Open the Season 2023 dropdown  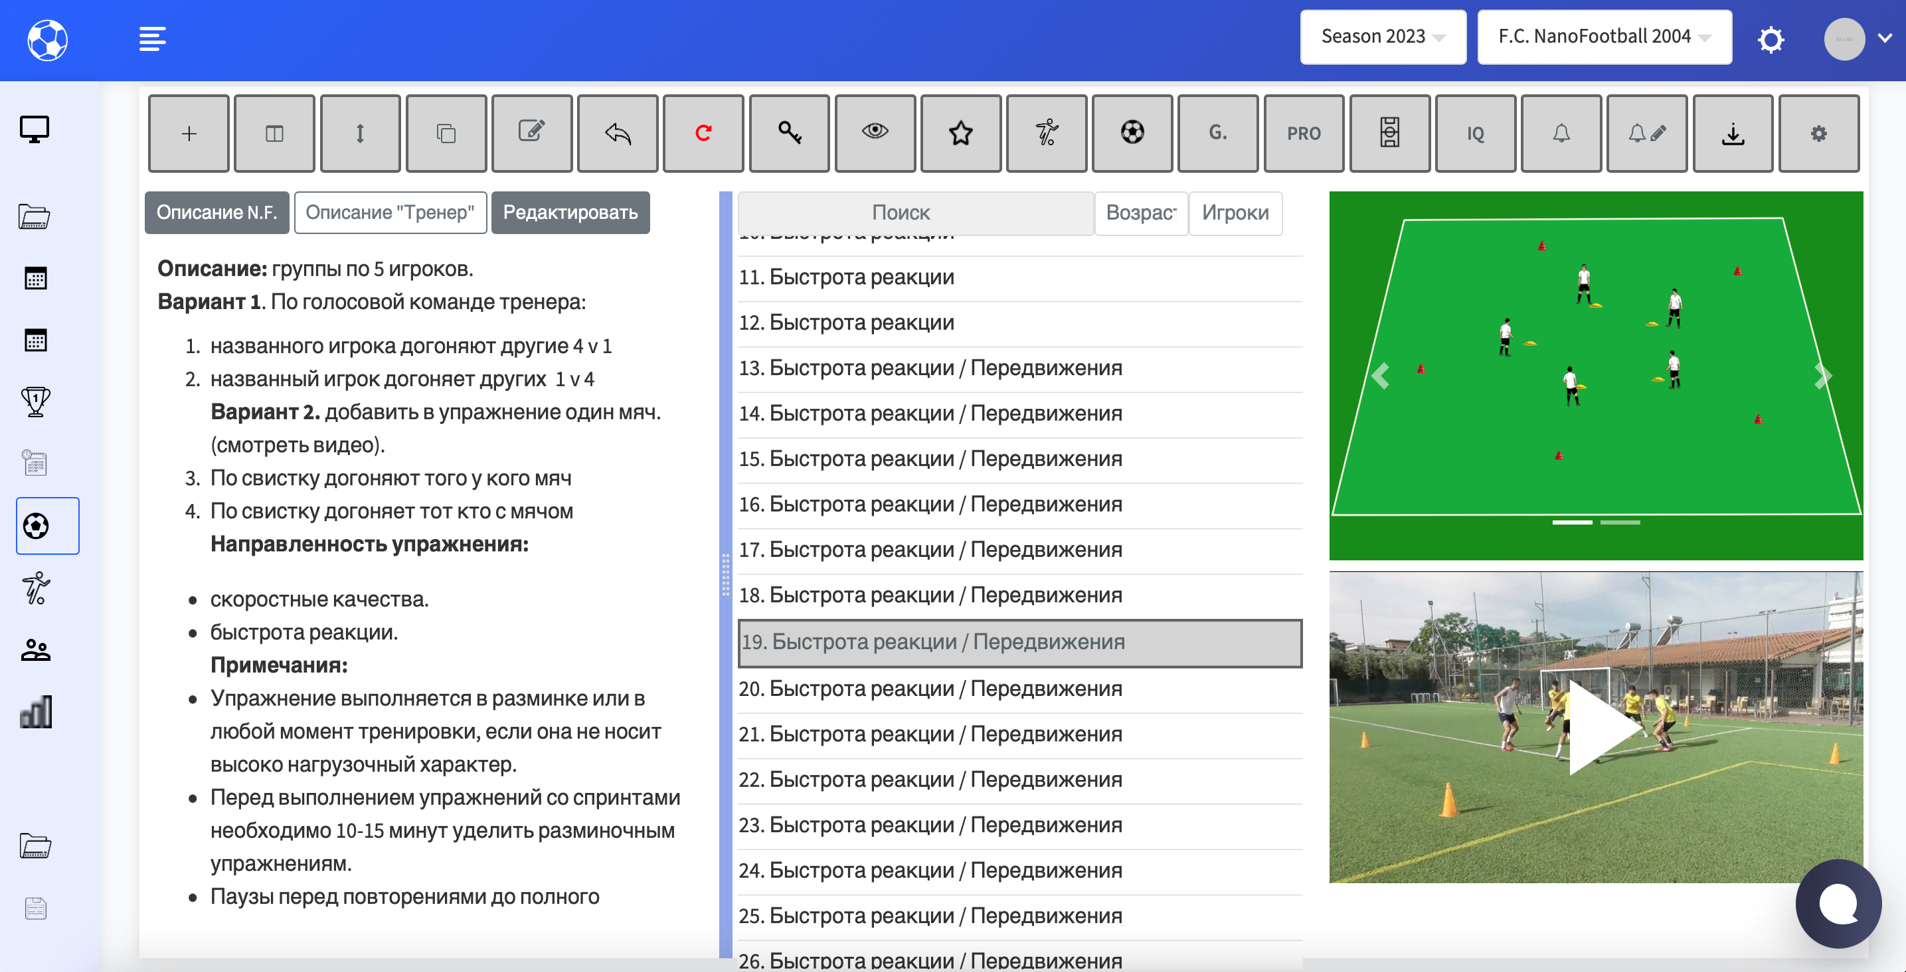click(x=1382, y=37)
